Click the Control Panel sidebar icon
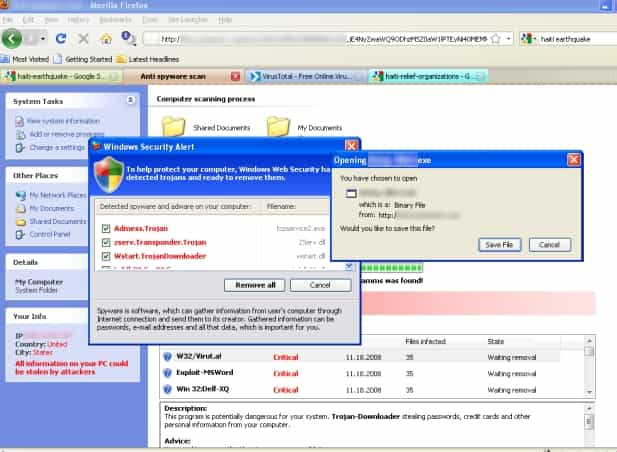617x452 pixels. (20, 235)
